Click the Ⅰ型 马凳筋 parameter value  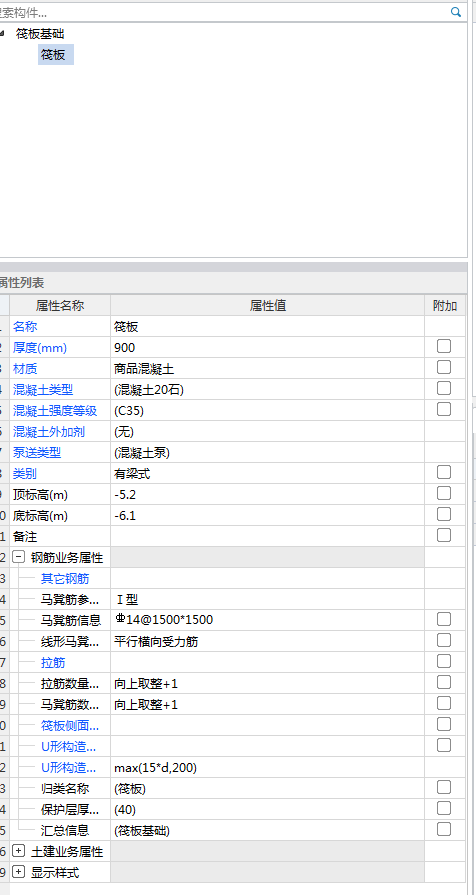[x=267, y=600]
